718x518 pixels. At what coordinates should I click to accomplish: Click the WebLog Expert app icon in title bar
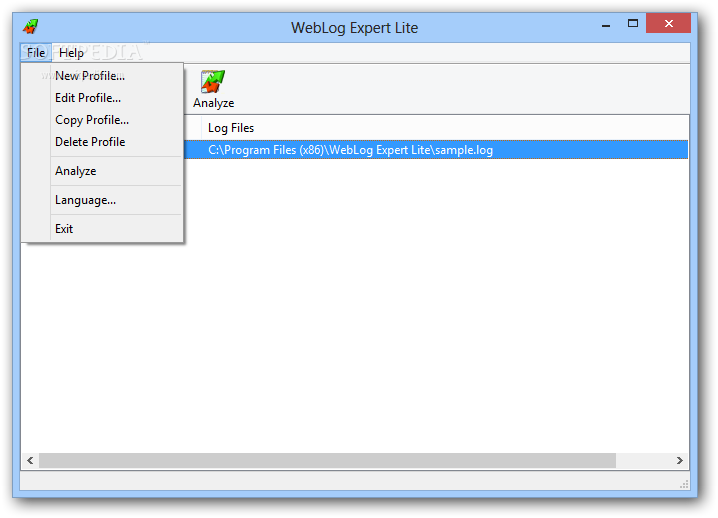tap(31, 27)
